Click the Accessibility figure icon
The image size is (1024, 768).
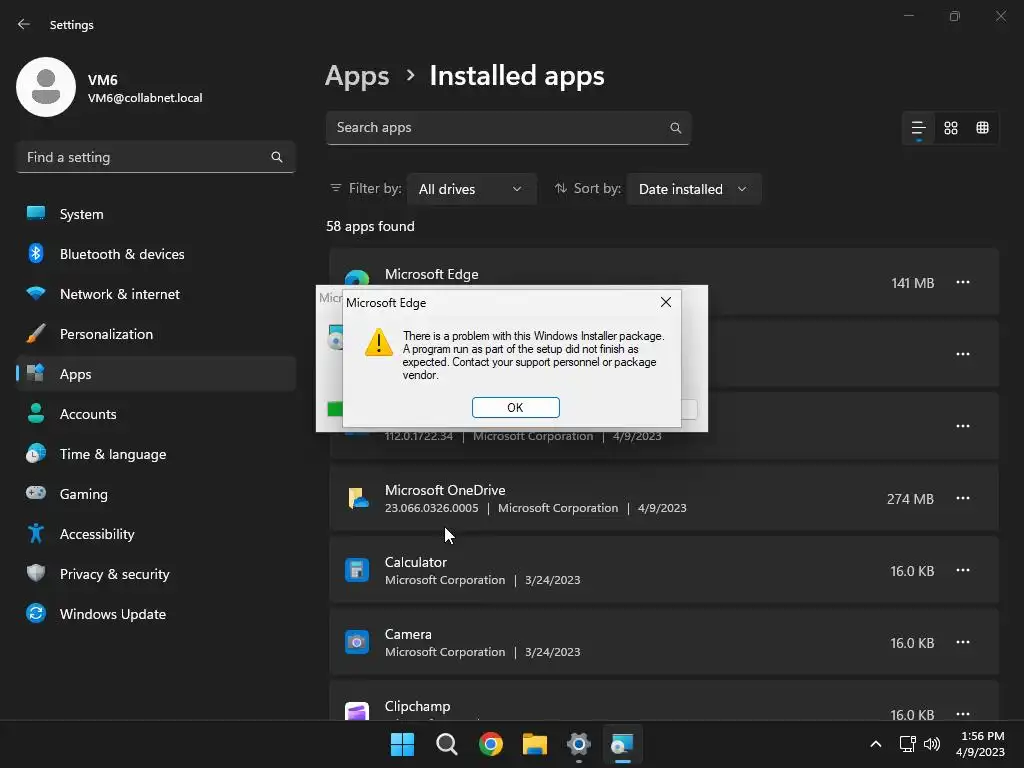(36, 534)
